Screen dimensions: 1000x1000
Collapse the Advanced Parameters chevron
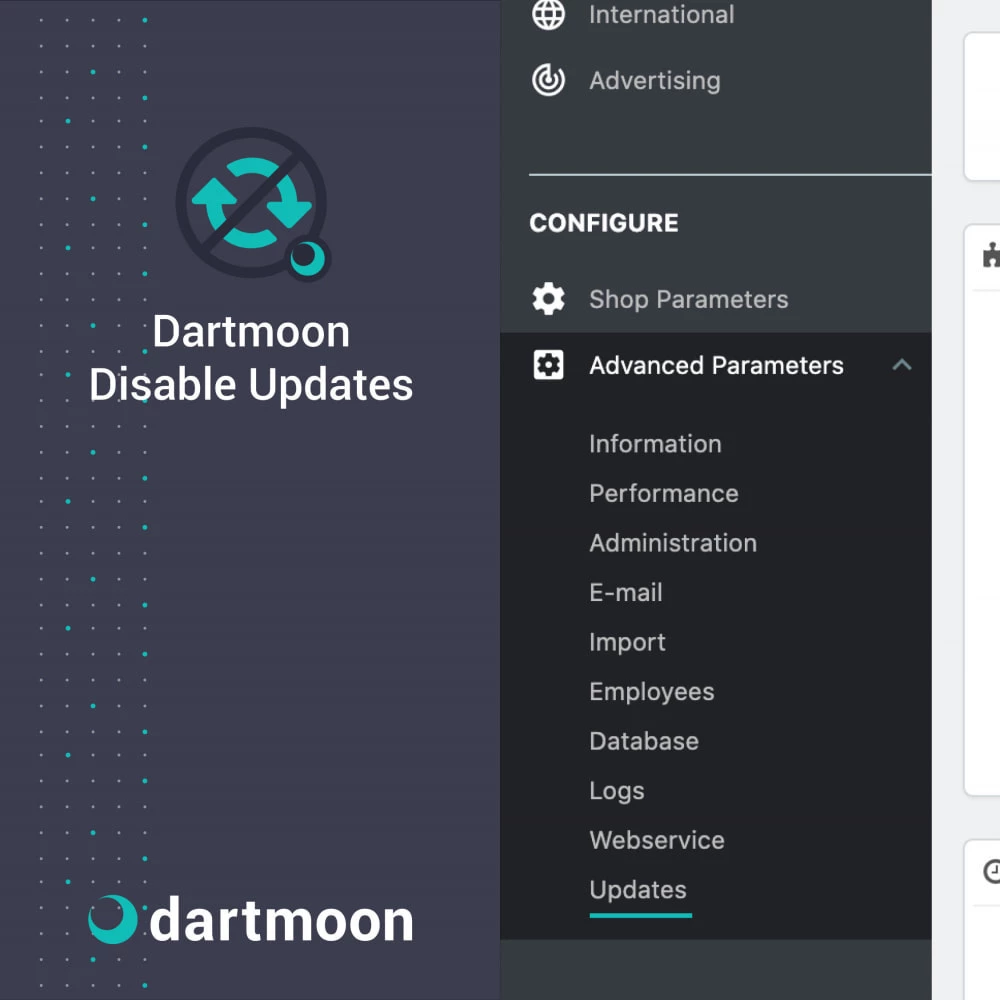pyautogui.click(x=902, y=365)
